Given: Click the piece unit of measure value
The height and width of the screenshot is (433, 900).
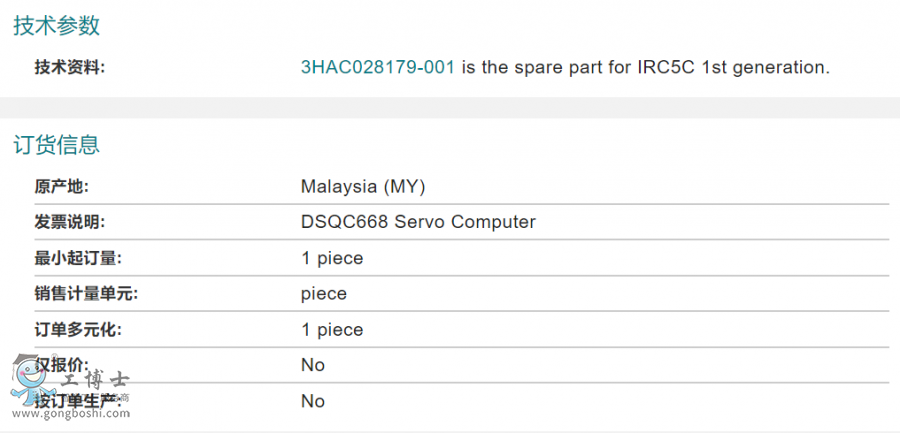Looking at the screenshot, I should click(x=324, y=294).
